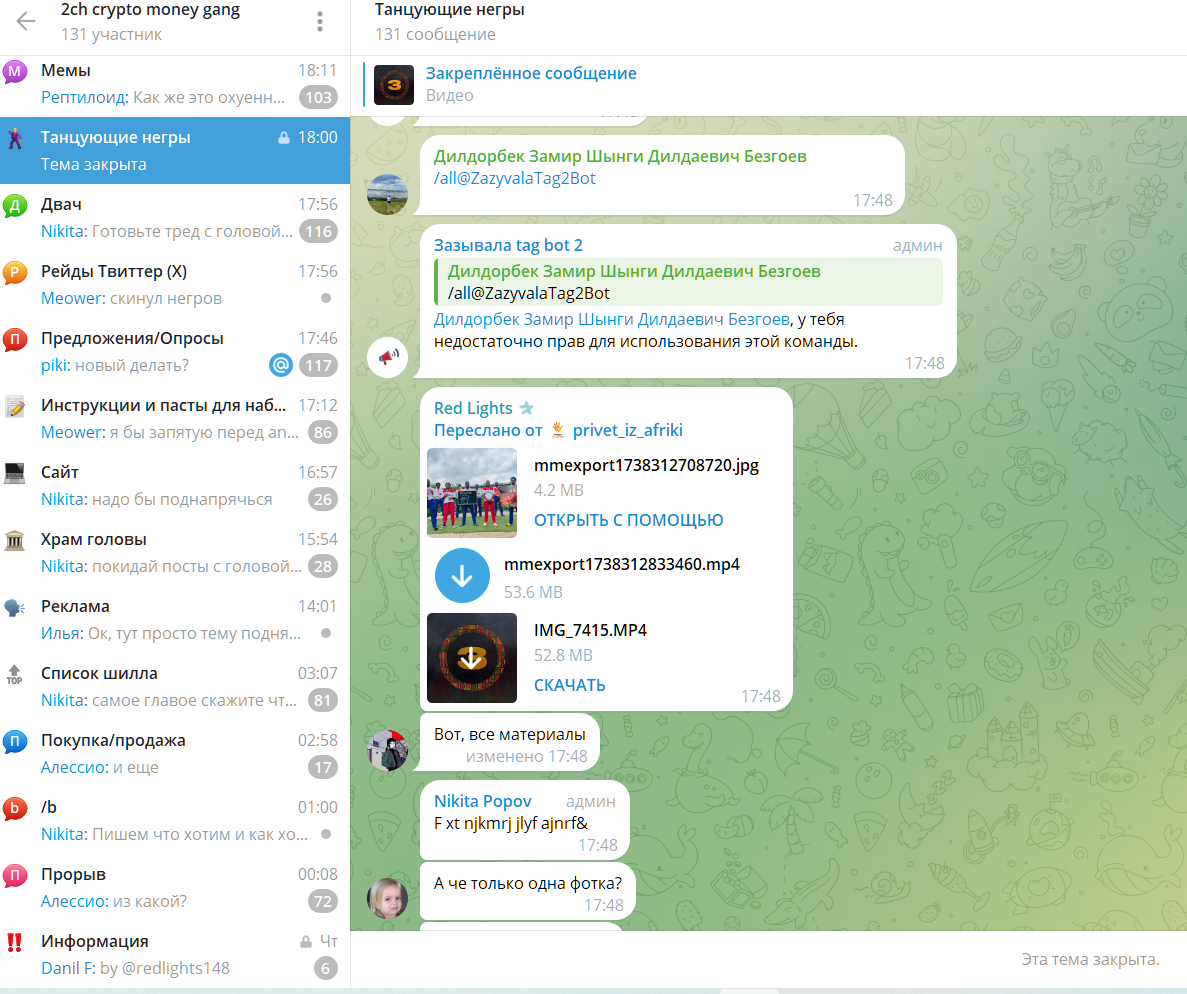1187x994 pixels.
Task: Click the orange Р avatar icon
Action: click(x=15, y=272)
